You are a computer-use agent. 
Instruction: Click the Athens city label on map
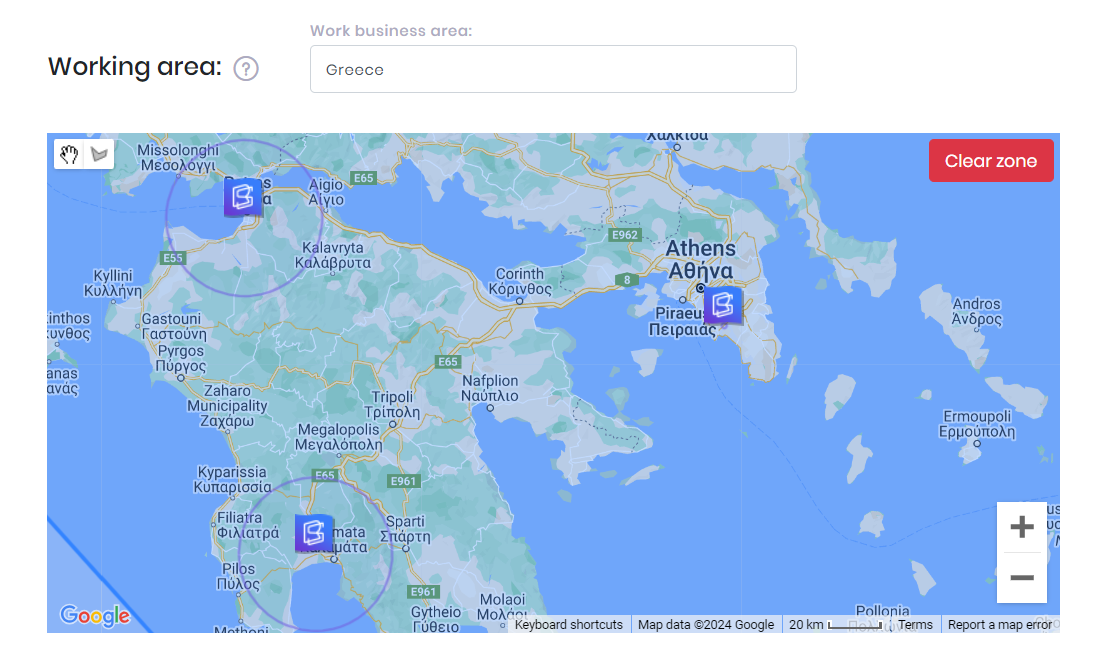pos(701,259)
